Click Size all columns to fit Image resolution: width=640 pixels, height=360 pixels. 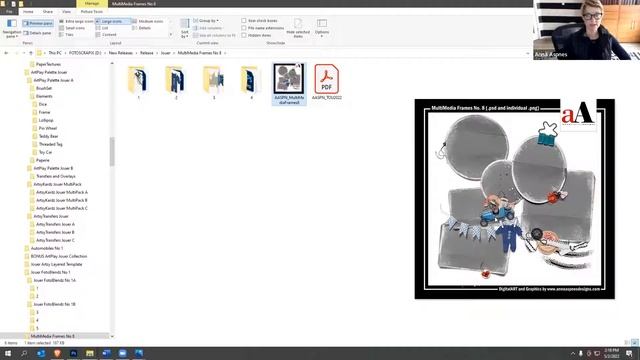click(x=214, y=36)
